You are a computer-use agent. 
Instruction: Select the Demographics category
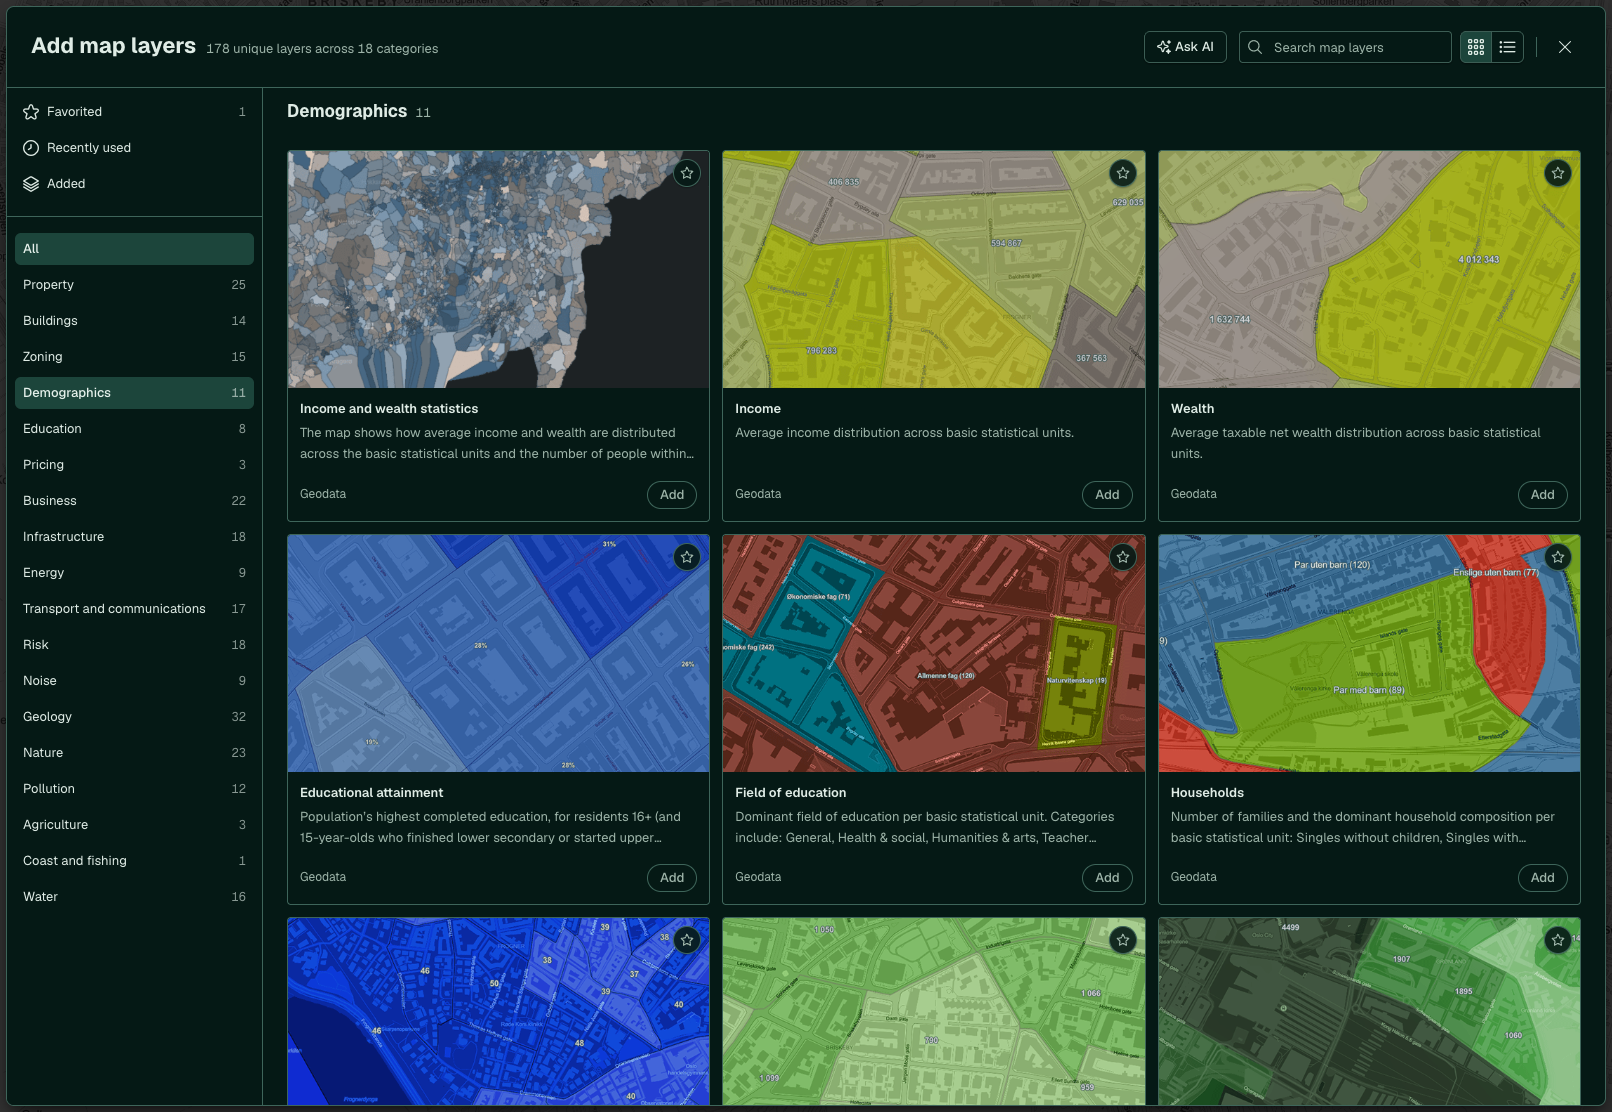click(134, 393)
